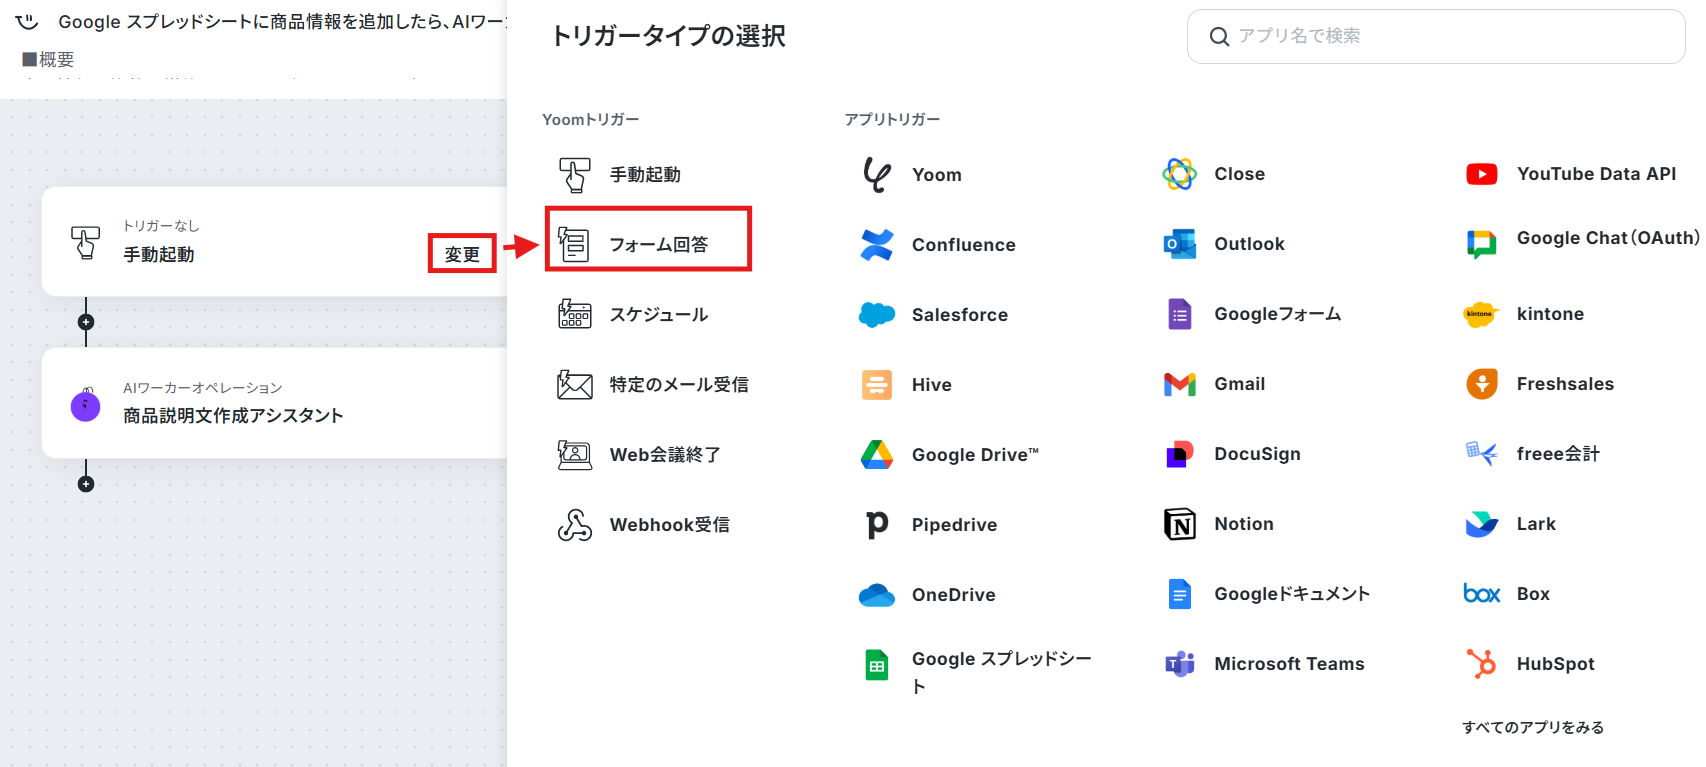Click the Notion label
Viewport: 1706px width, 767px height.
click(1244, 524)
